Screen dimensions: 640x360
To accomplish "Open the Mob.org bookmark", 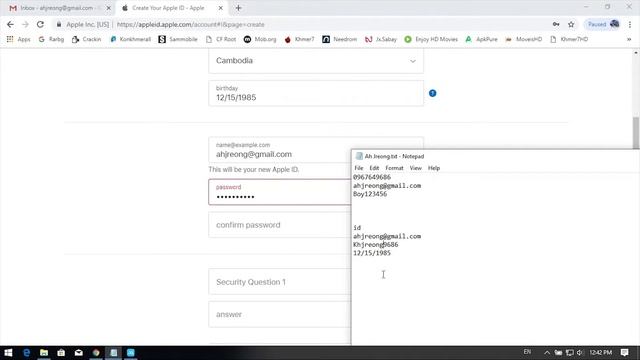I will point(260,39).
